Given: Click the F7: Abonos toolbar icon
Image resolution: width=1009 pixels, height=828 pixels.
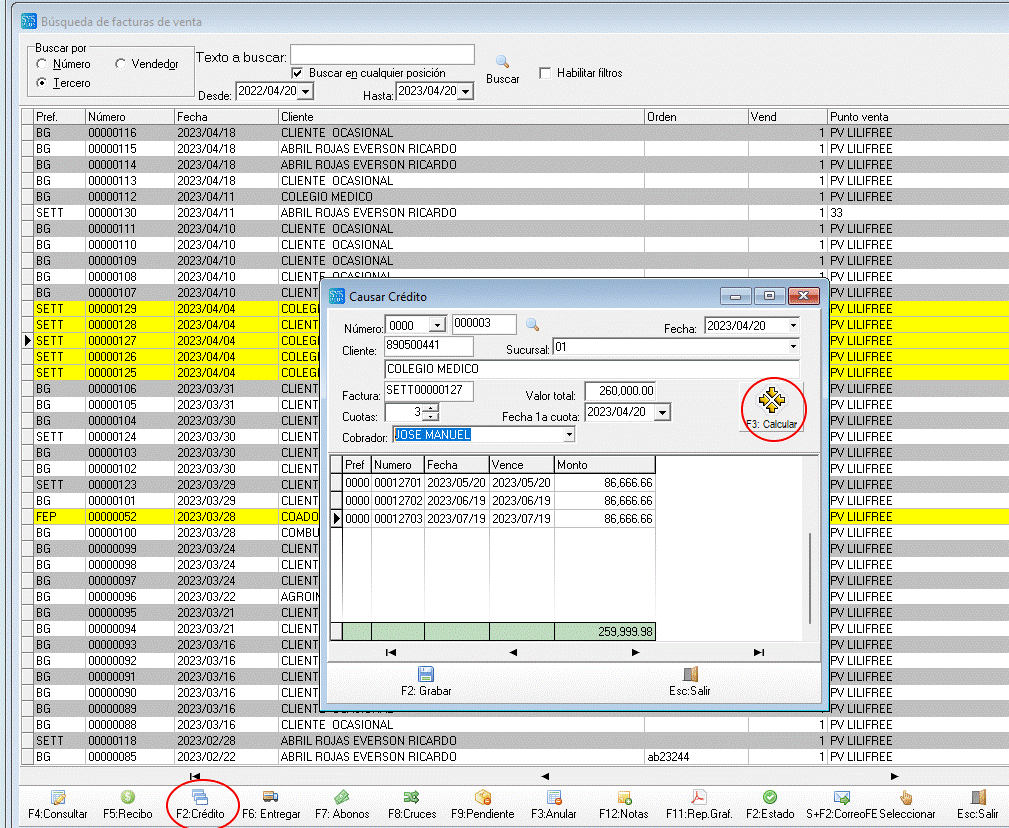Looking at the screenshot, I should click(342, 797).
